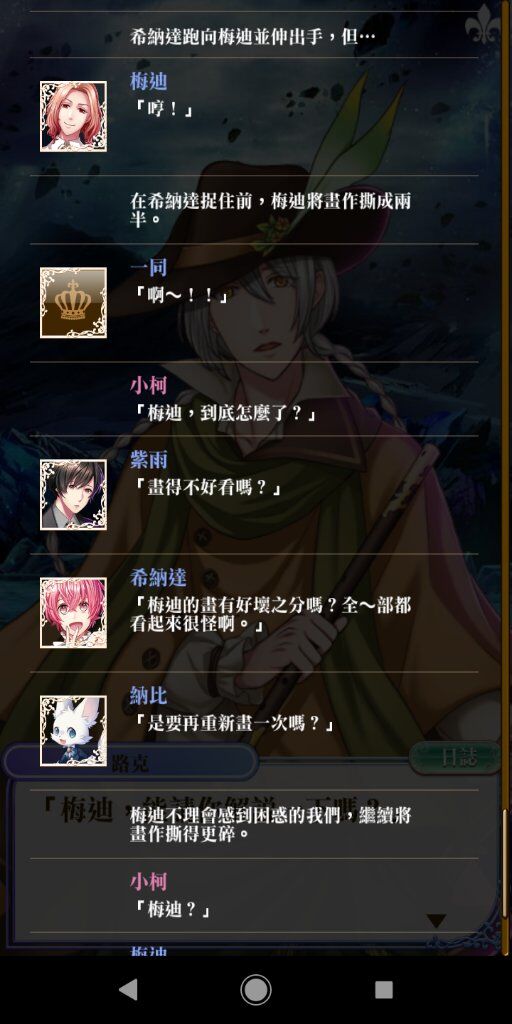Image resolution: width=512 pixels, height=1024 pixels.
Task: Tap the 「啊～！！」 group exclamation line
Action: pos(181,296)
